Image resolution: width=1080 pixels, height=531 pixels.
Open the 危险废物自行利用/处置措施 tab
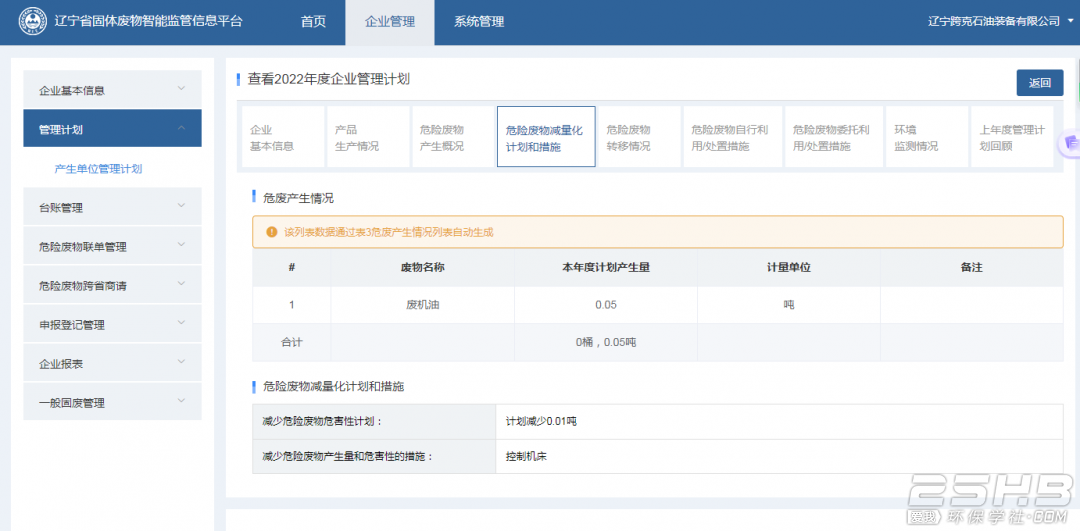click(x=733, y=137)
